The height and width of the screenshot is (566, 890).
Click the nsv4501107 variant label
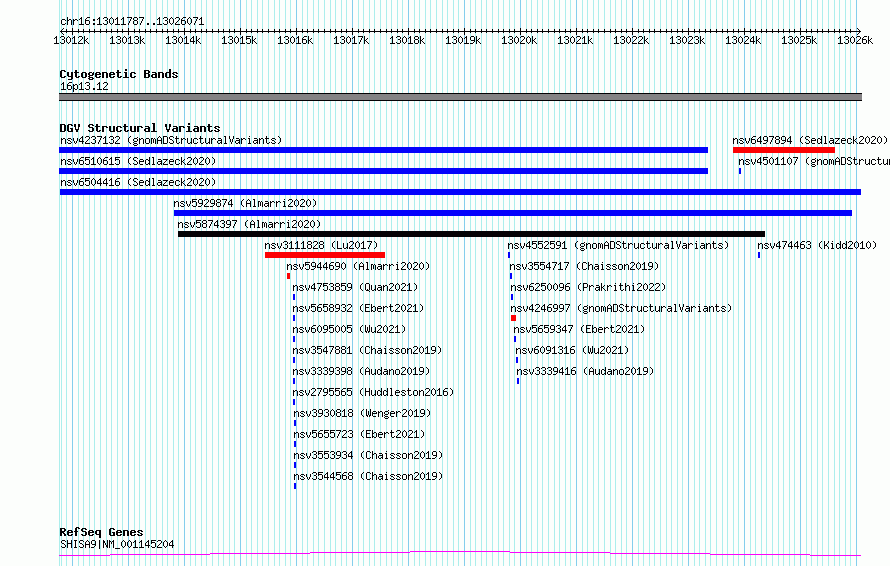coord(814,161)
